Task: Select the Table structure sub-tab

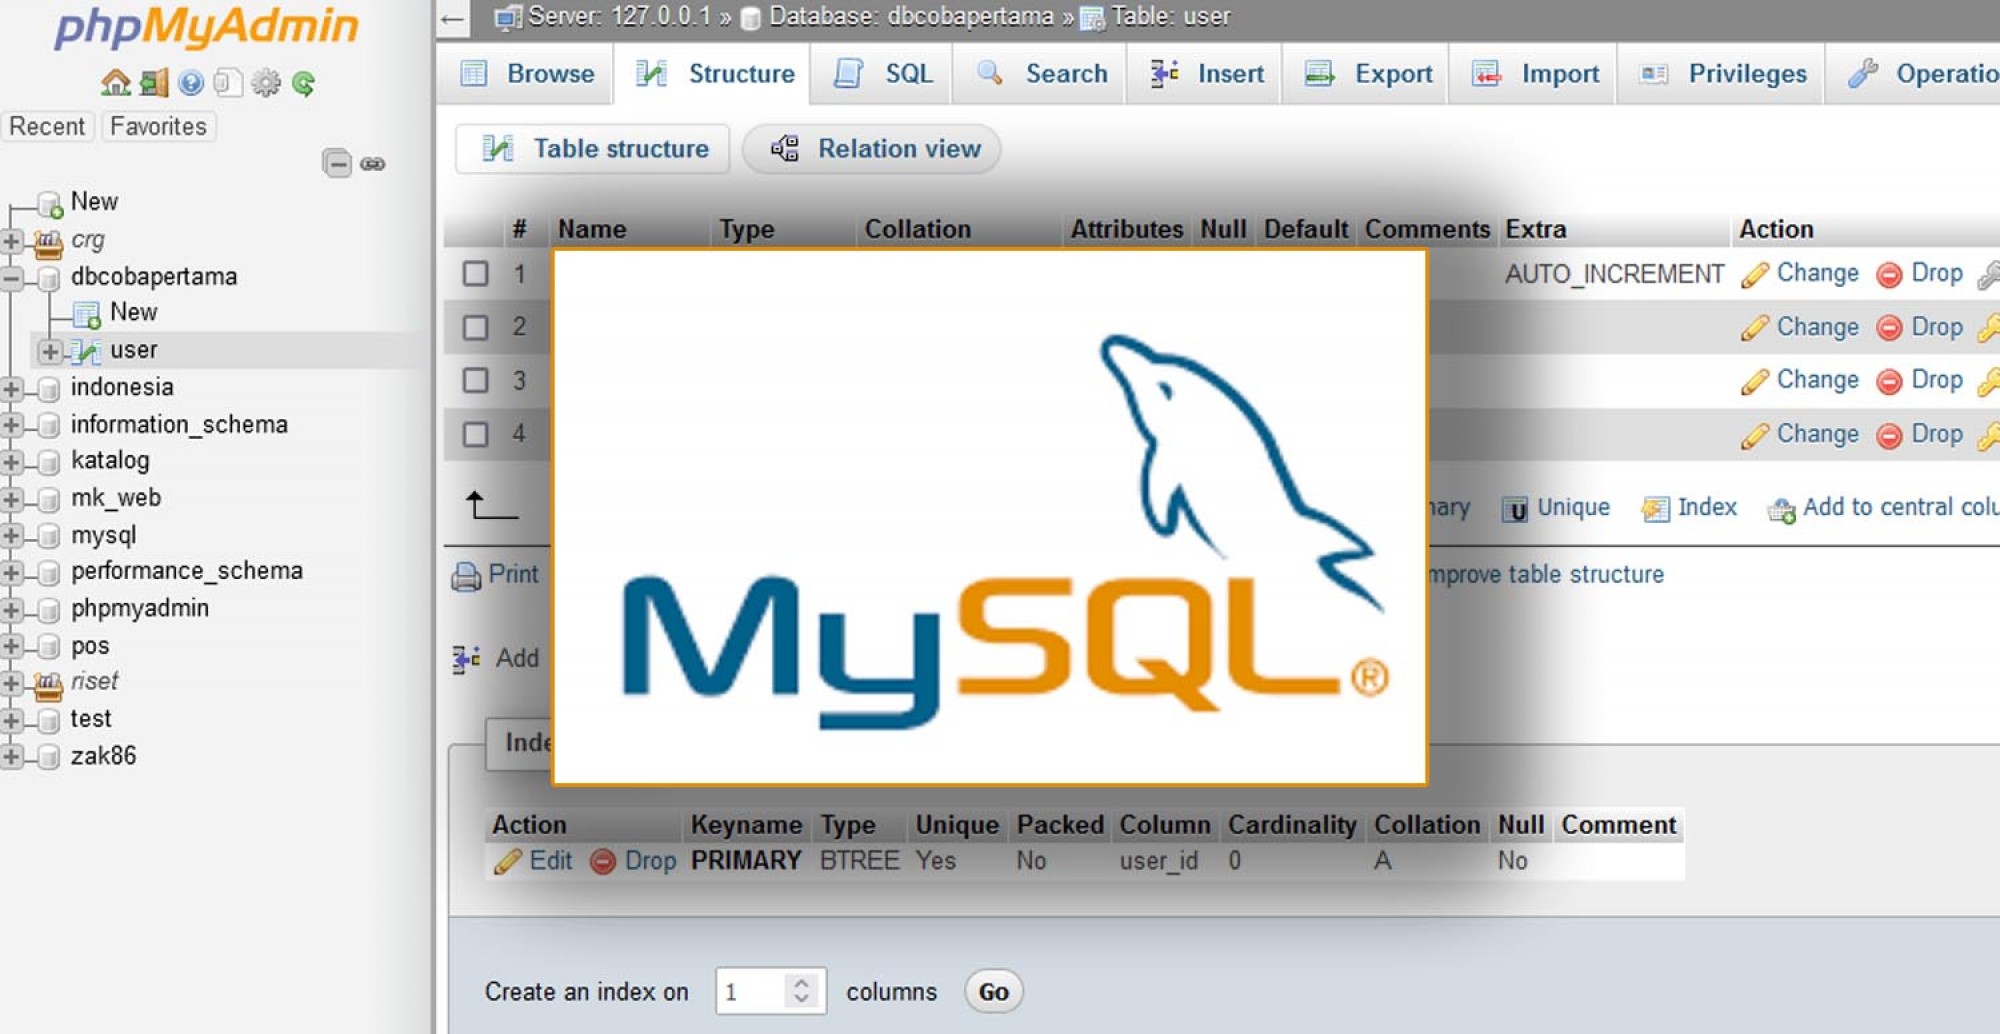Action: pyautogui.click(x=594, y=149)
